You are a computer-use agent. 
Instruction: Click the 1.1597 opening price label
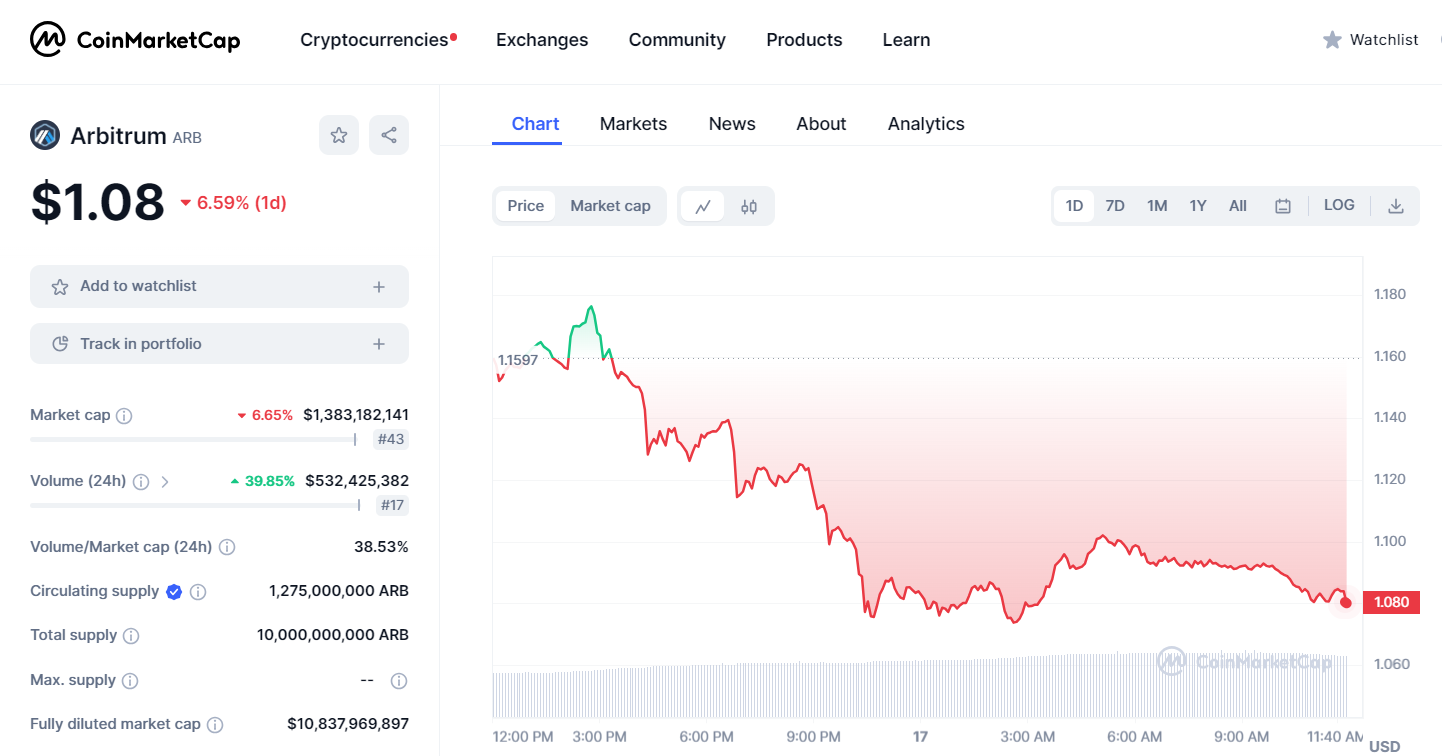coord(518,360)
